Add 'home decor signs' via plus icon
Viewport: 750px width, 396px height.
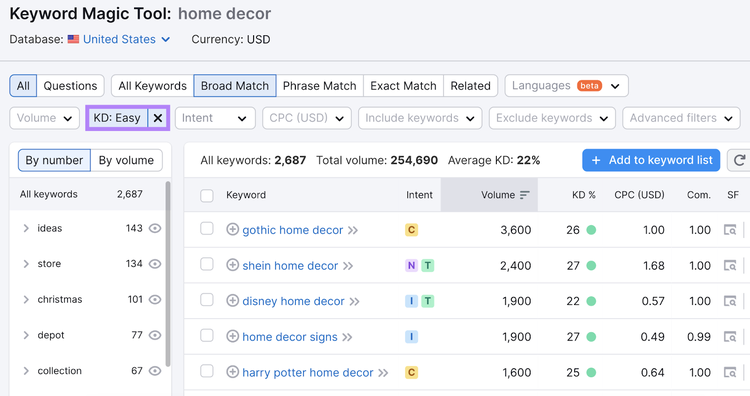click(x=232, y=336)
